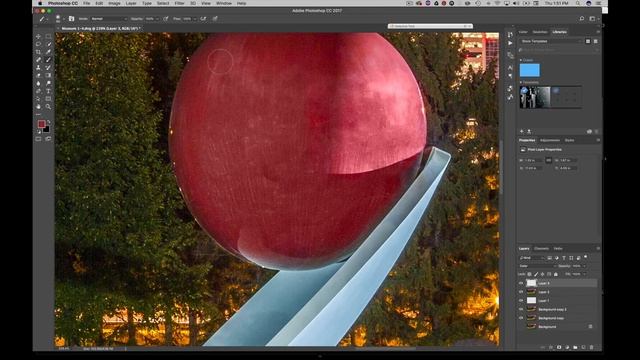Open the Image menu
The height and width of the screenshot is (360, 640).
(114, 3)
